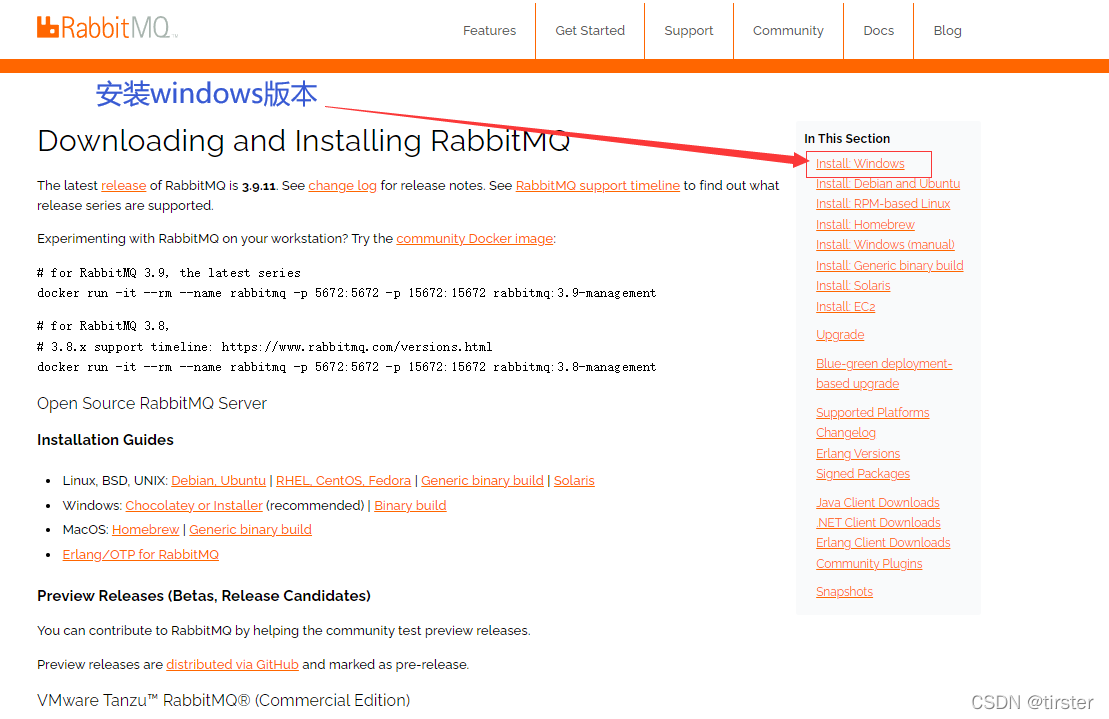Open Debian, Ubuntu installation guide
The image size is (1109, 719).
[x=219, y=480]
